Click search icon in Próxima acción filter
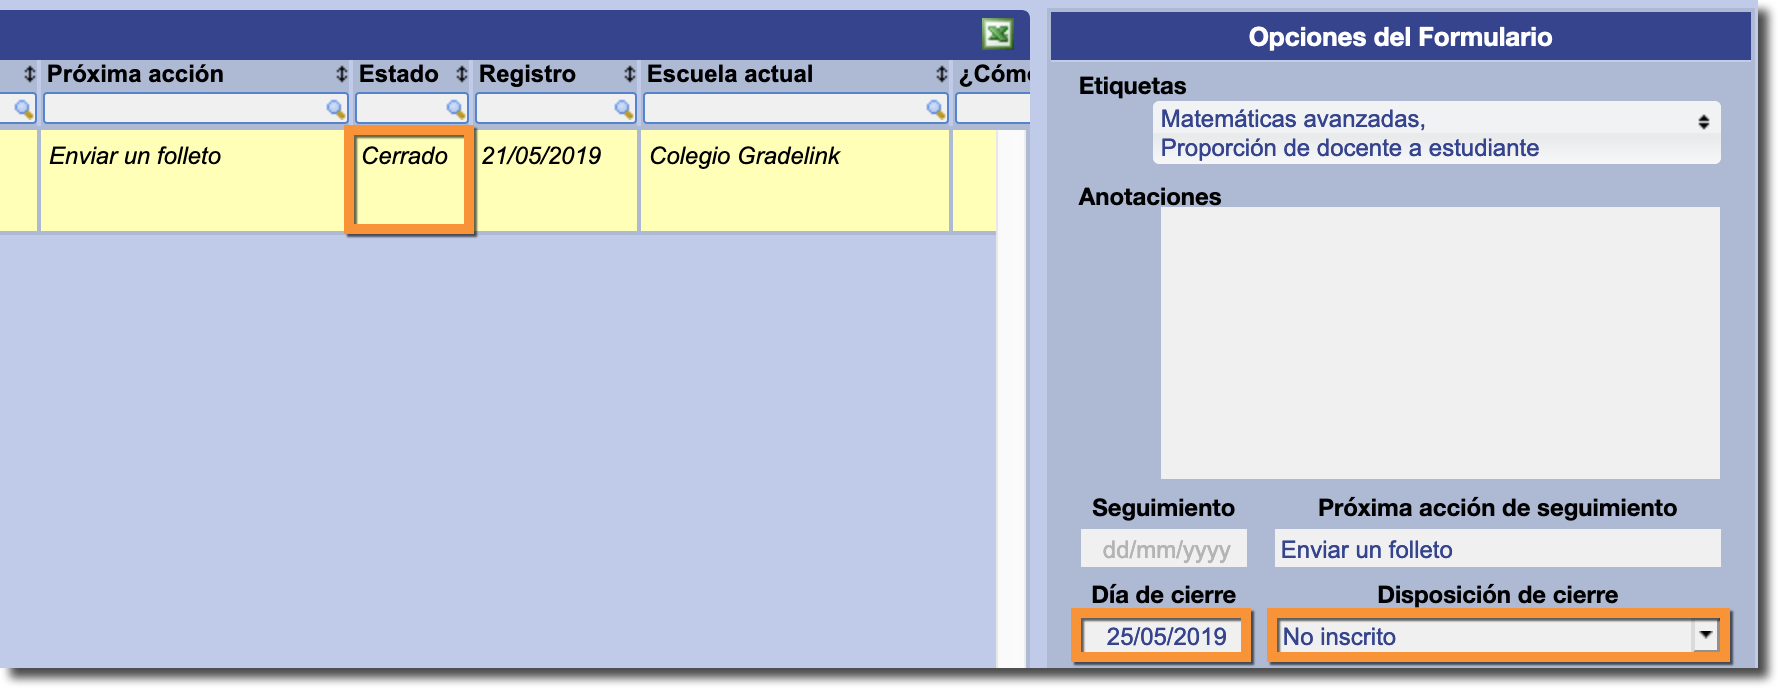The image size is (1778, 688). 336,108
